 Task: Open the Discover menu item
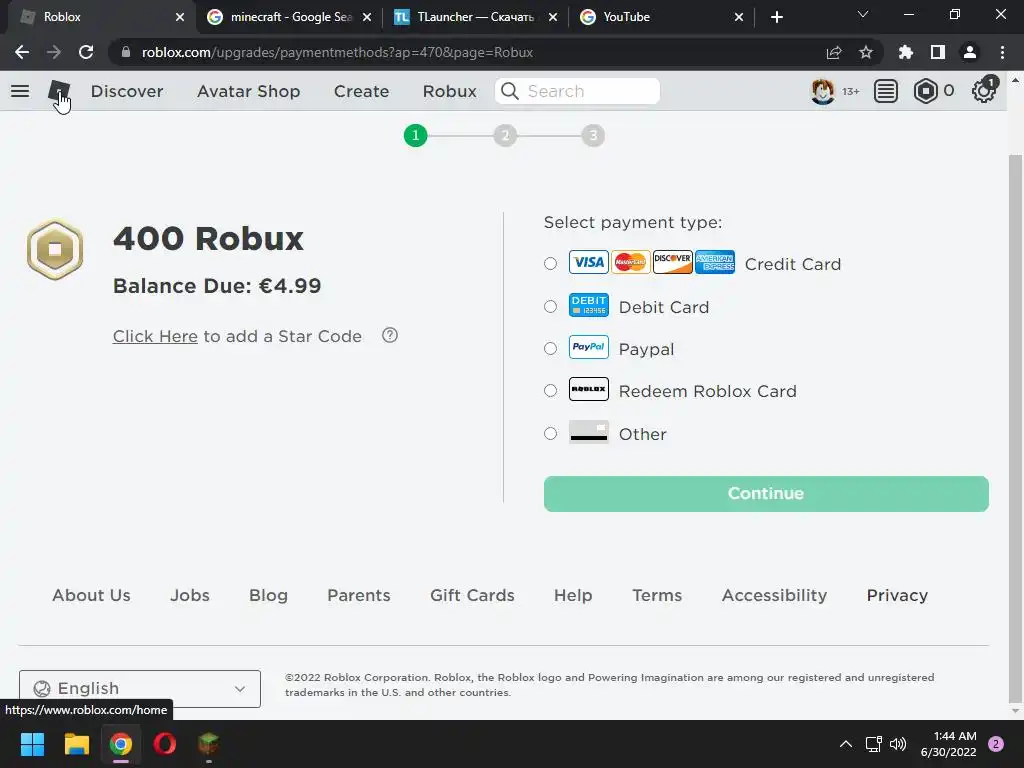pos(127,91)
